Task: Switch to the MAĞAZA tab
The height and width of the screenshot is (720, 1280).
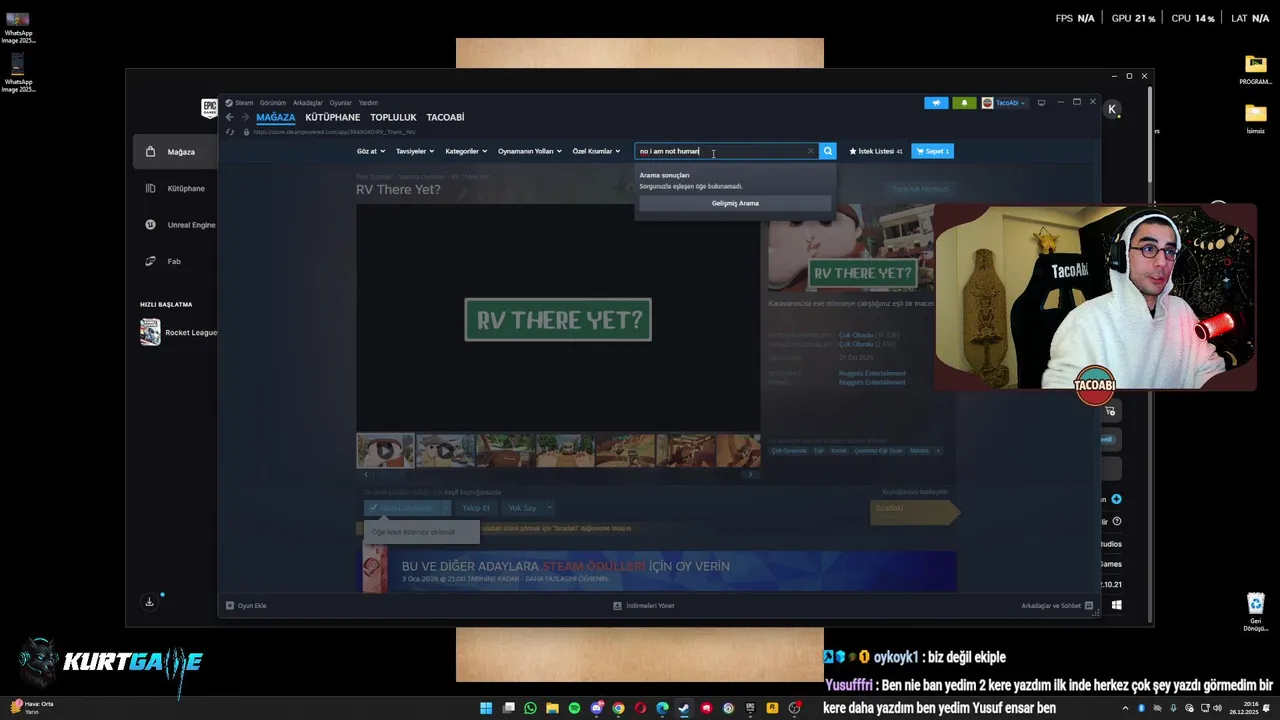Action: 276,117
